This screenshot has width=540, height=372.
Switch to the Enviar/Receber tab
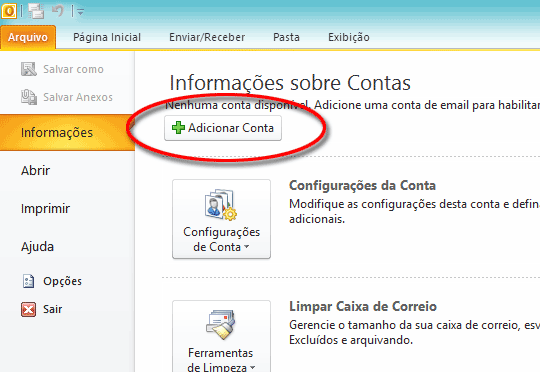coord(207,37)
